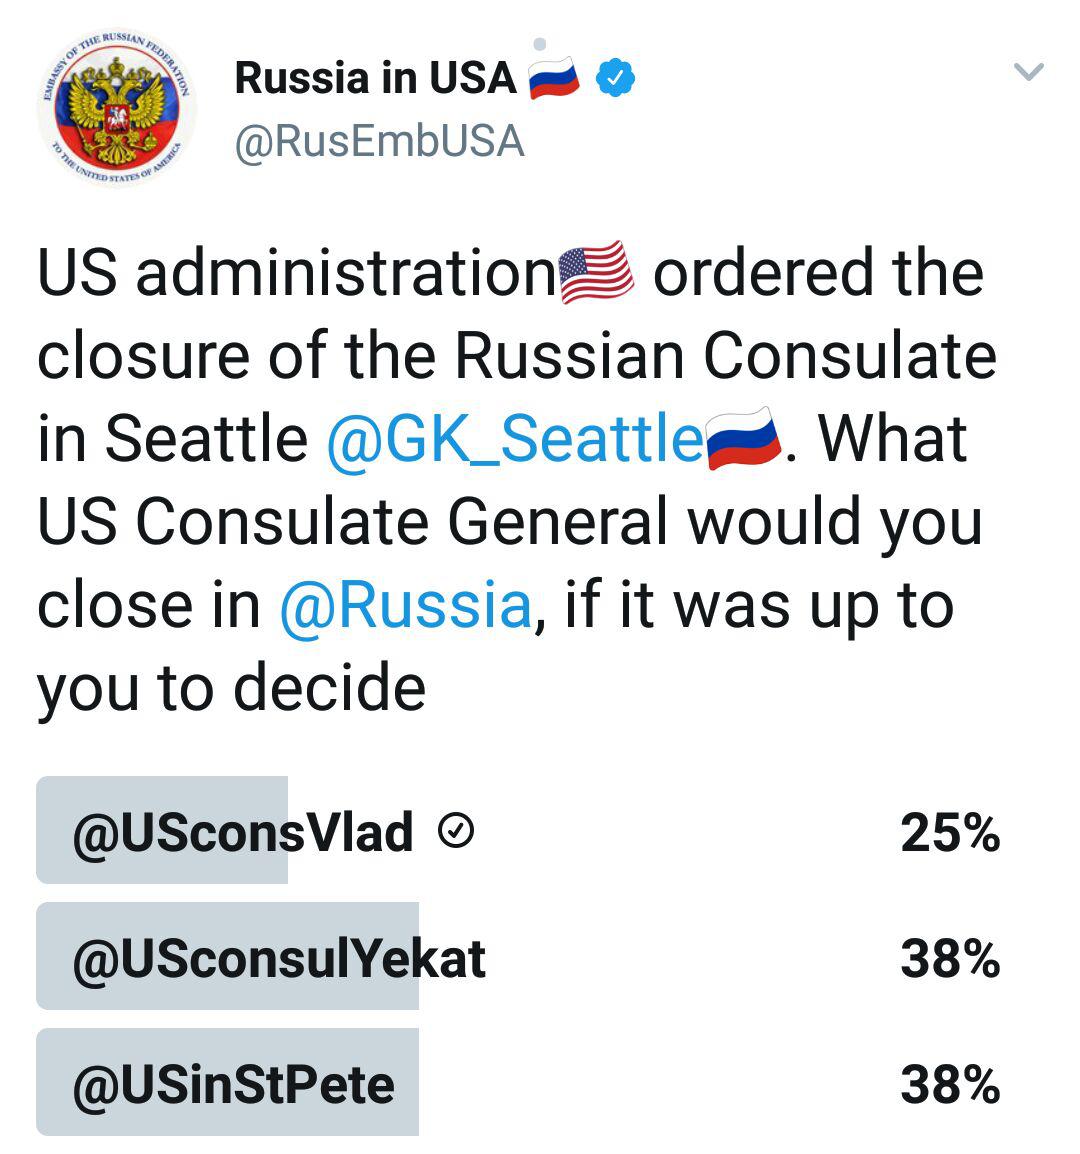Click the blue verified badge icon

tap(615, 77)
